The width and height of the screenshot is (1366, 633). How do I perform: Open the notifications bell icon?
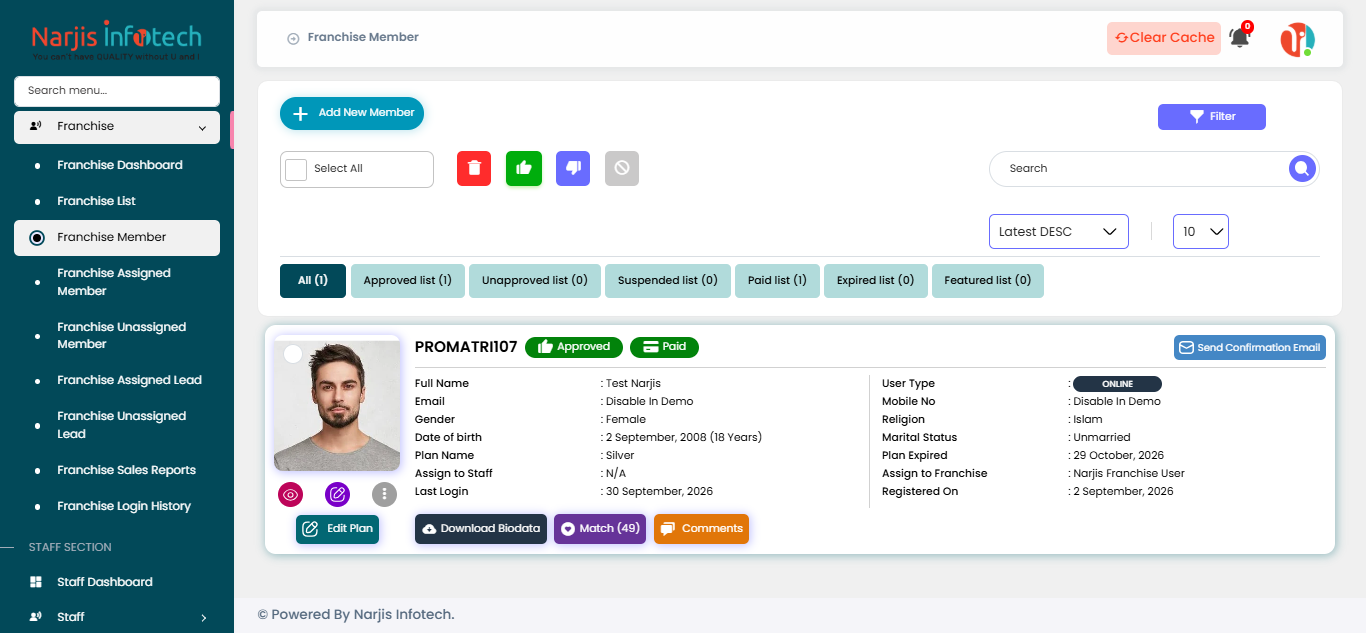coord(1240,38)
